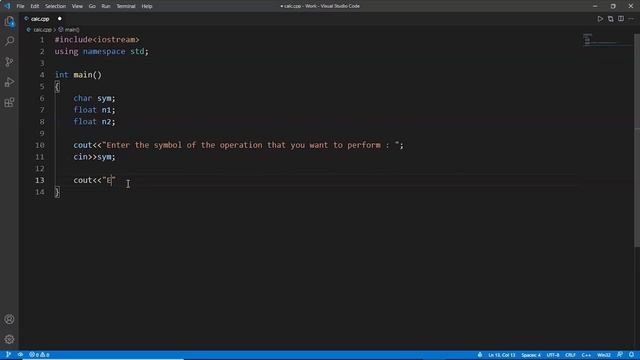Run the C++ file with the play button
The height and width of the screenshot is (360, 640).
[x=600, y=19]
